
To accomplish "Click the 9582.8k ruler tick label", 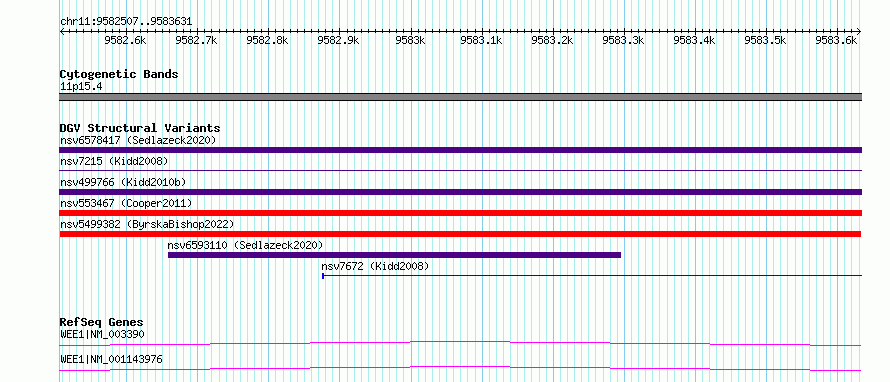I will coord(268,40).
